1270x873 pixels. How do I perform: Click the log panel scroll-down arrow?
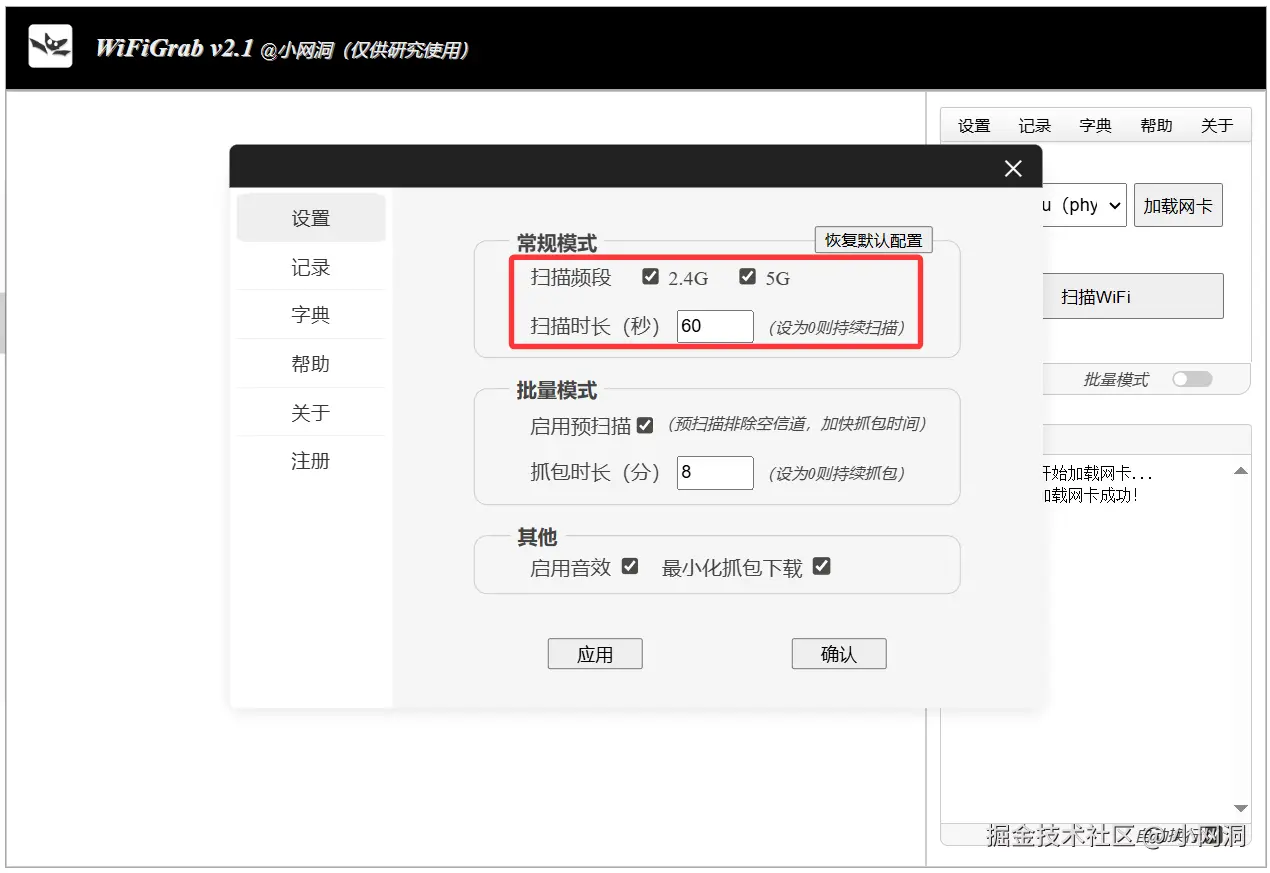1241,808
